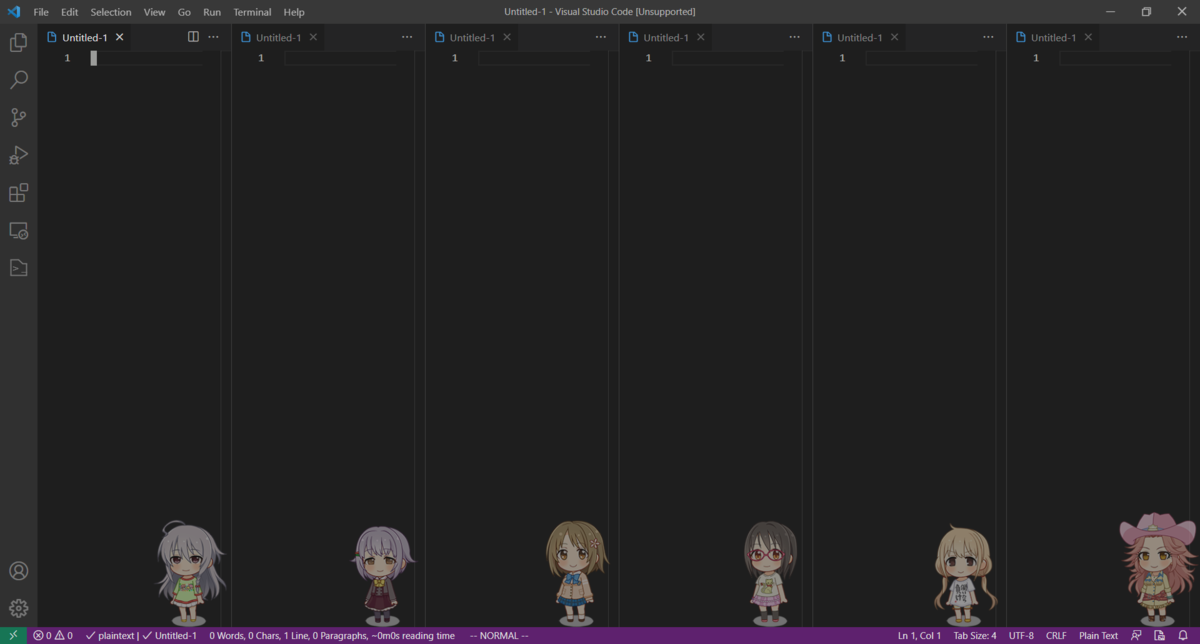Restore down the VS Code window
1200x644 pixels.
[x=1146, y=12]
